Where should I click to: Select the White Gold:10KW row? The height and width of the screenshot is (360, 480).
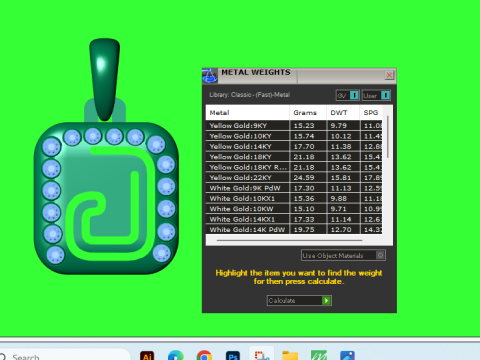click(x=294, y=209)
